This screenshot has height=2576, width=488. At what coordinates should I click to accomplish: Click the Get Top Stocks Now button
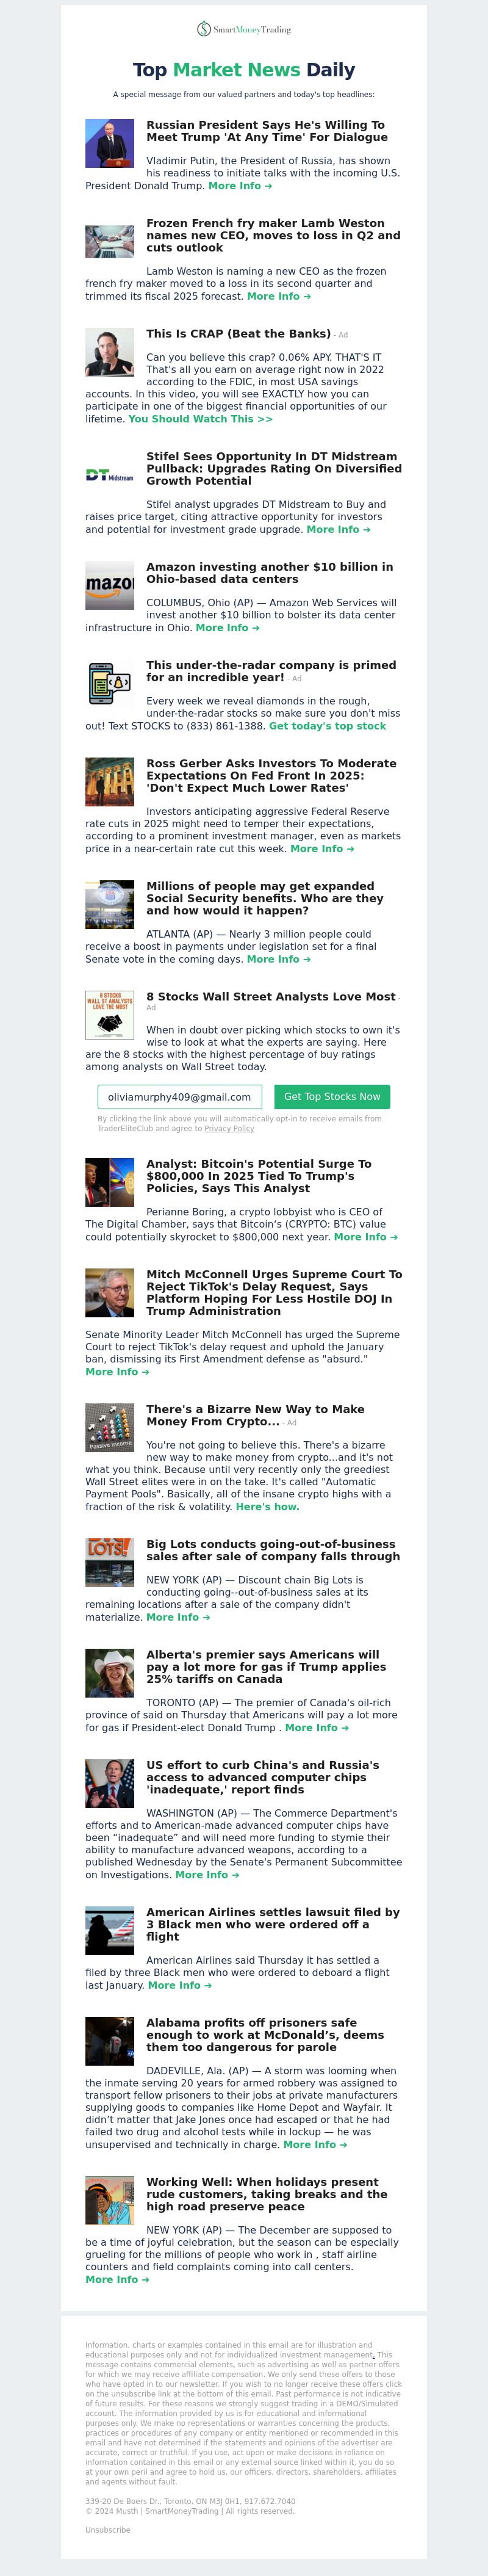(332, 1097)
